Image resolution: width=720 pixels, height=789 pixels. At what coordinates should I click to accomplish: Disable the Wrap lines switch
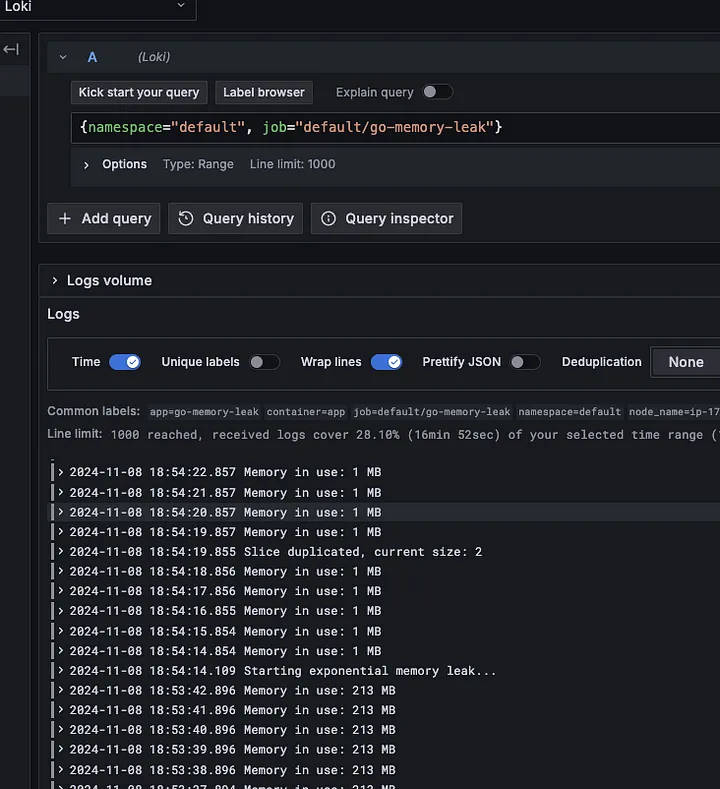386,362
